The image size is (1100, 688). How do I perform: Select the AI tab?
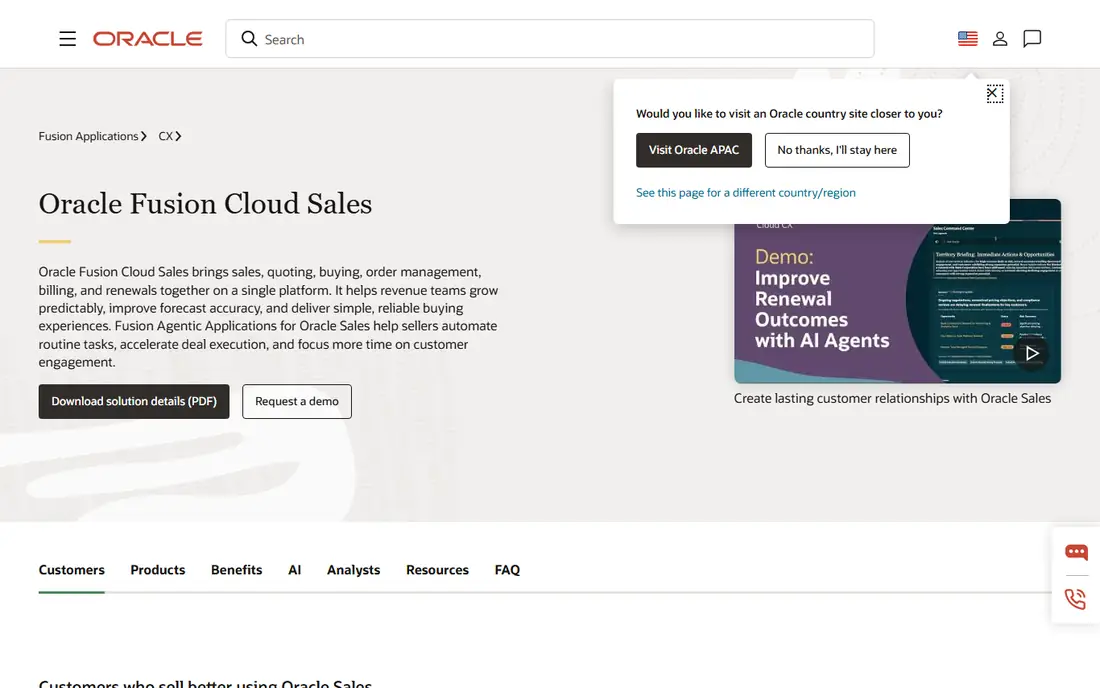click(x=295, y=569)
